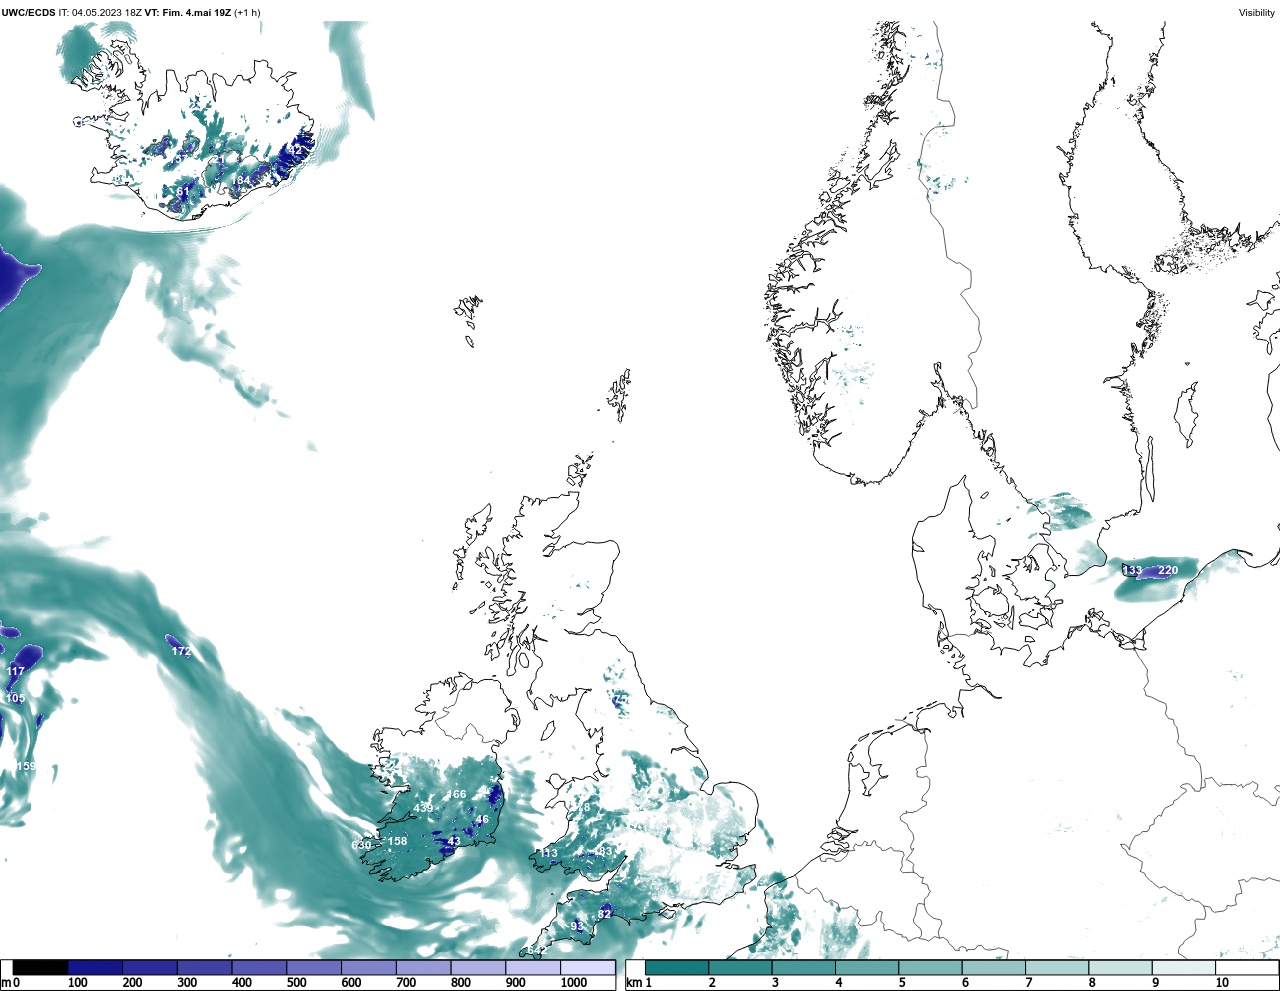Click the '113' value over west Wales
This screenshot has height=991, width=1280.
pyautogui.click(x=548, y=853)
